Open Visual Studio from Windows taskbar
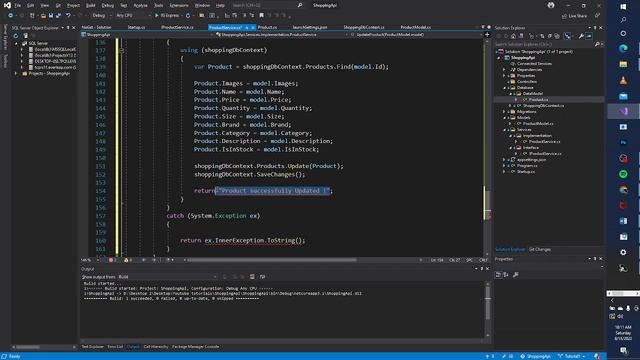This screenshot has width=640, height=360. (x=623, y=111)
